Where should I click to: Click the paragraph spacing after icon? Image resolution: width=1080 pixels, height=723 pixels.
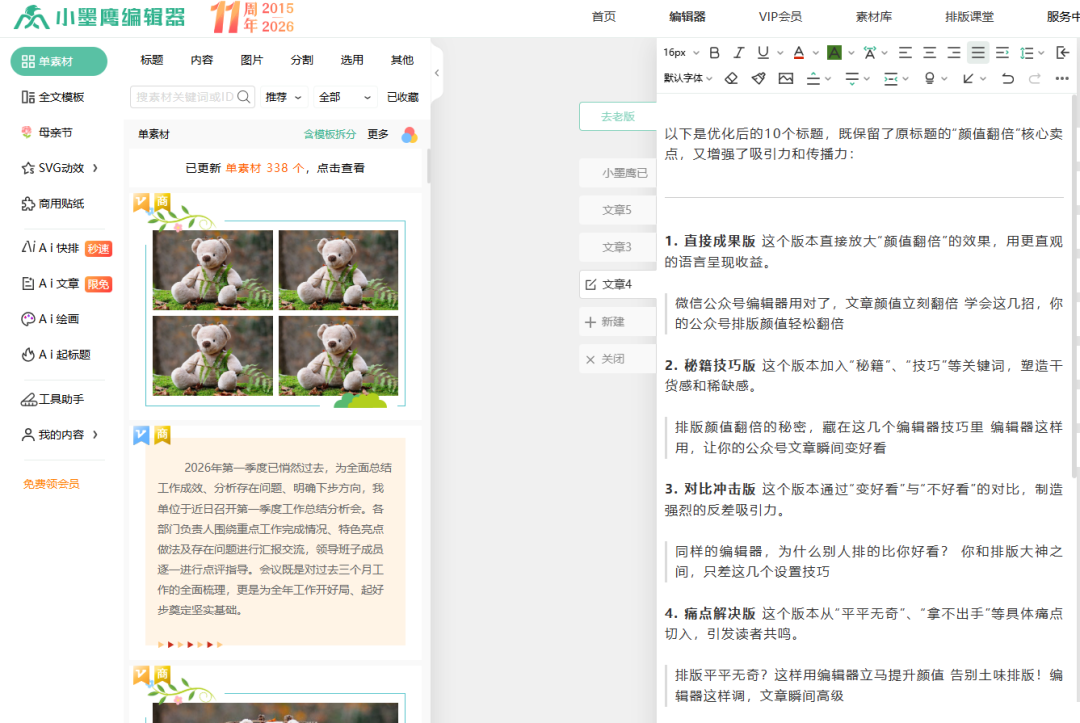click(852, 78)
